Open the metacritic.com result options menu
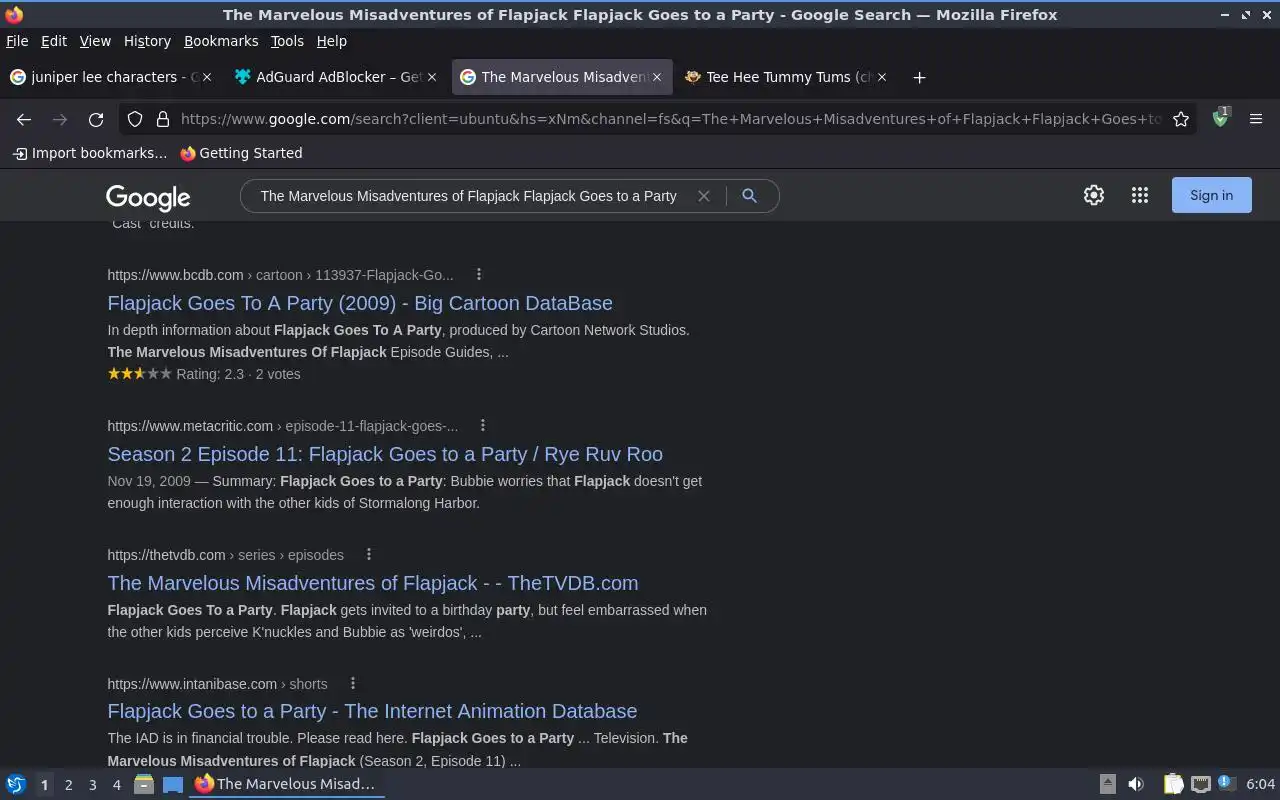Screen dimensions: 1280x800 click(483, 426)
